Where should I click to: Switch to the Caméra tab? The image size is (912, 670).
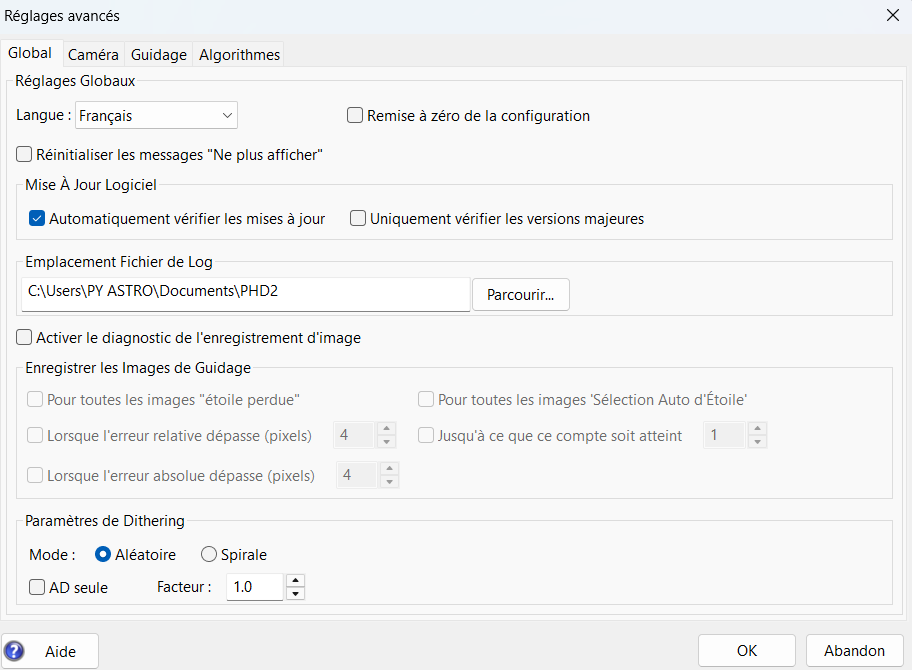click(93, 55)
